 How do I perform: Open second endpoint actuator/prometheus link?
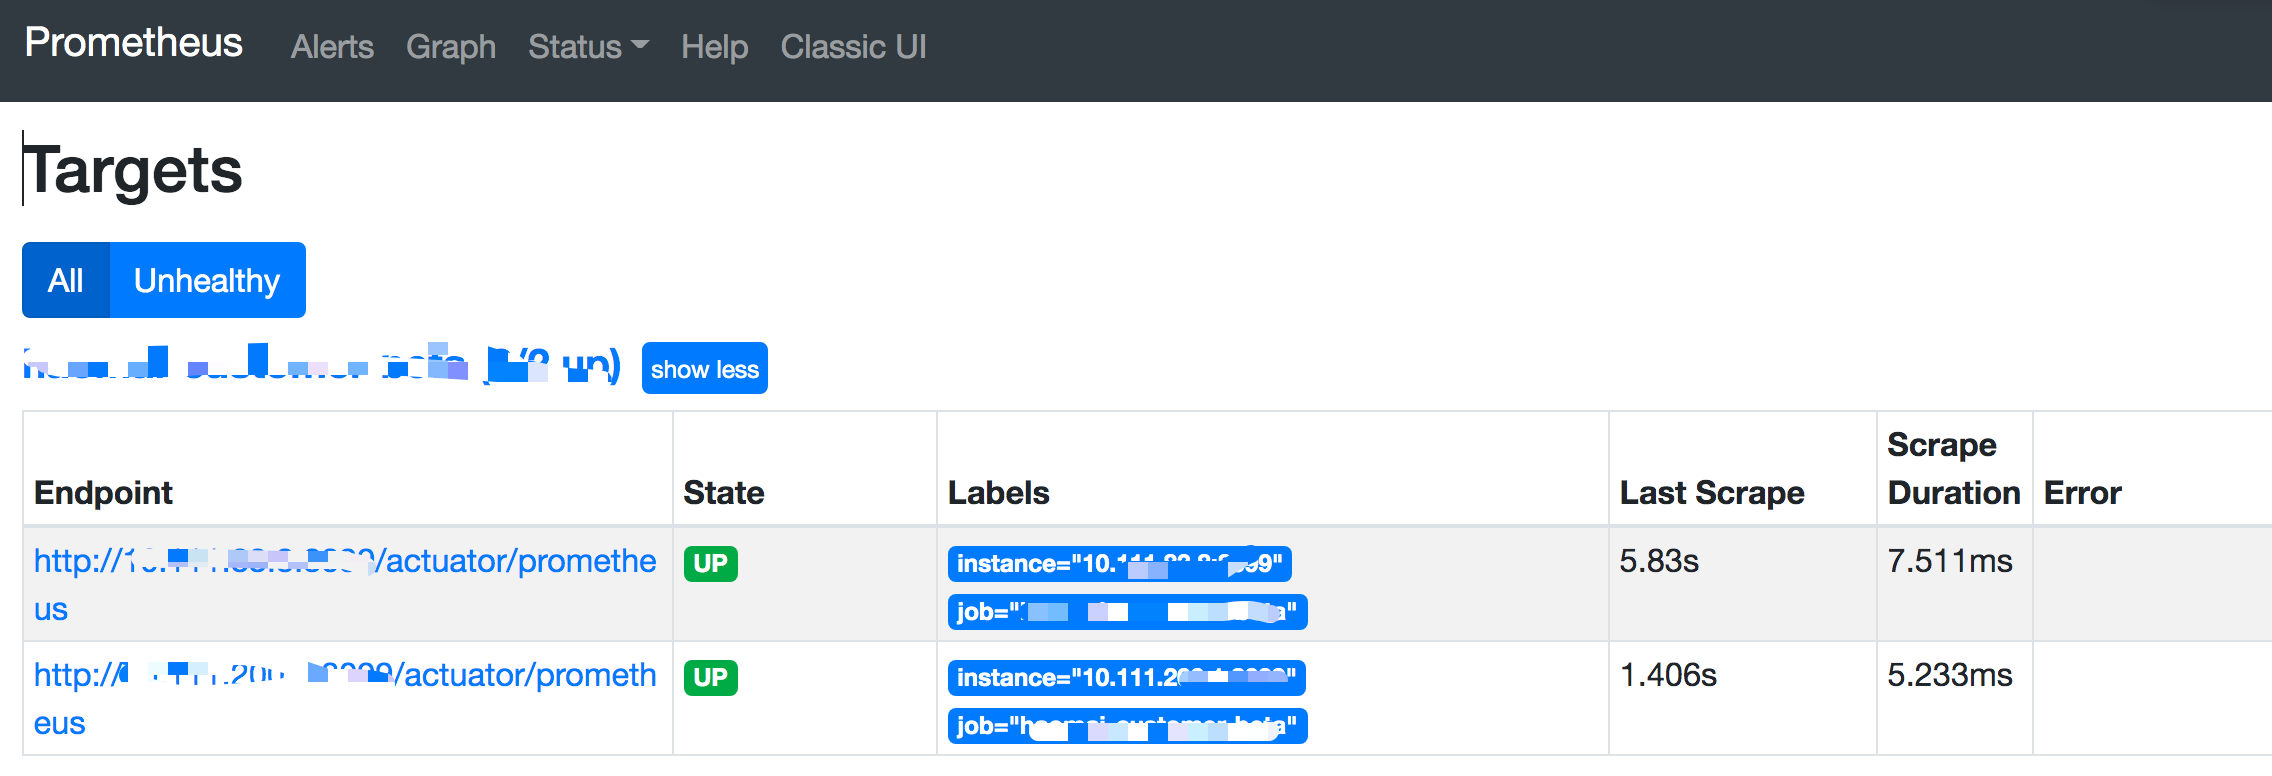coord(345,698)
